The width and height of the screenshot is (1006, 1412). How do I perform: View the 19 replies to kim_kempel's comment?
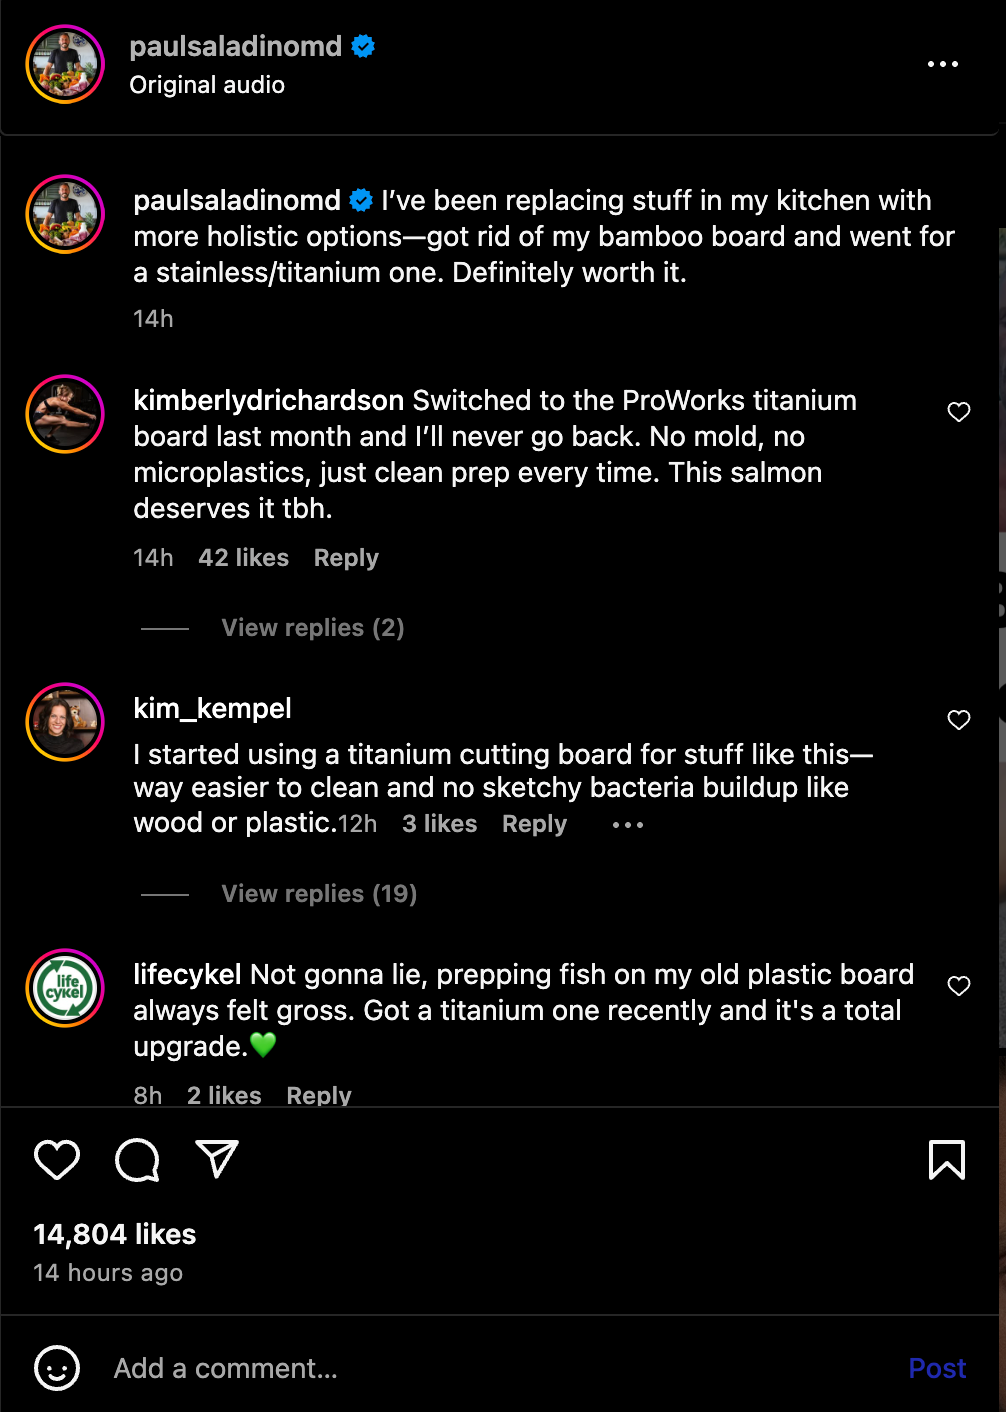[x=318, y=893]
